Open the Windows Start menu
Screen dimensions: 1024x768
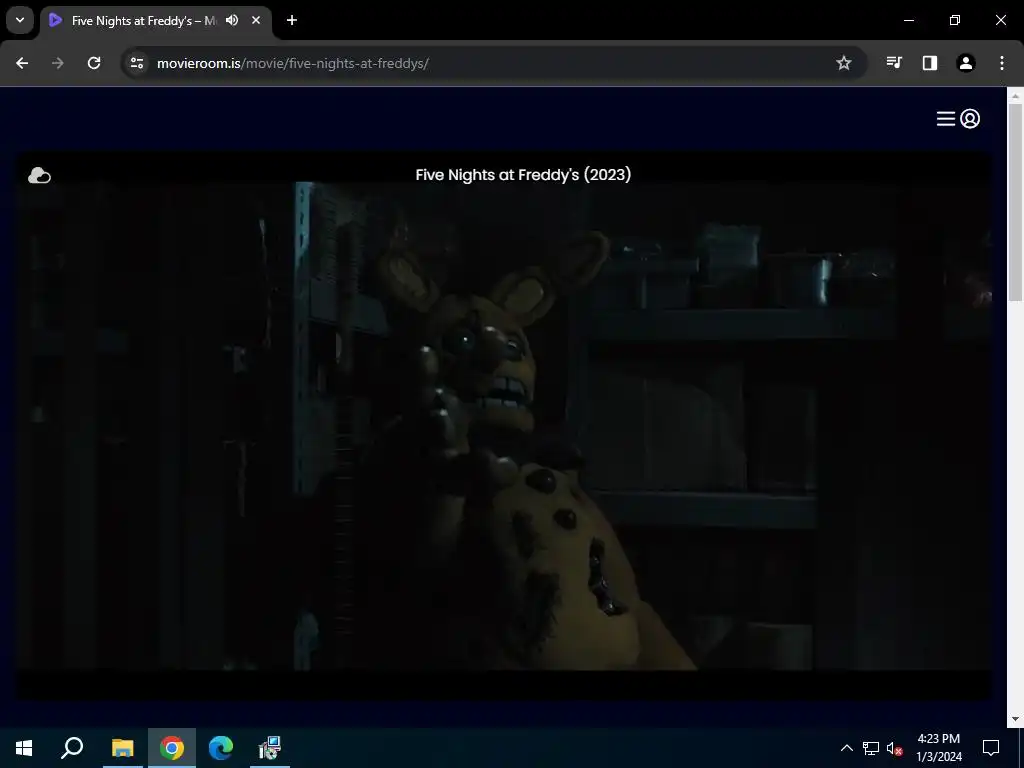pyautogui.click(x=24, y=748)
